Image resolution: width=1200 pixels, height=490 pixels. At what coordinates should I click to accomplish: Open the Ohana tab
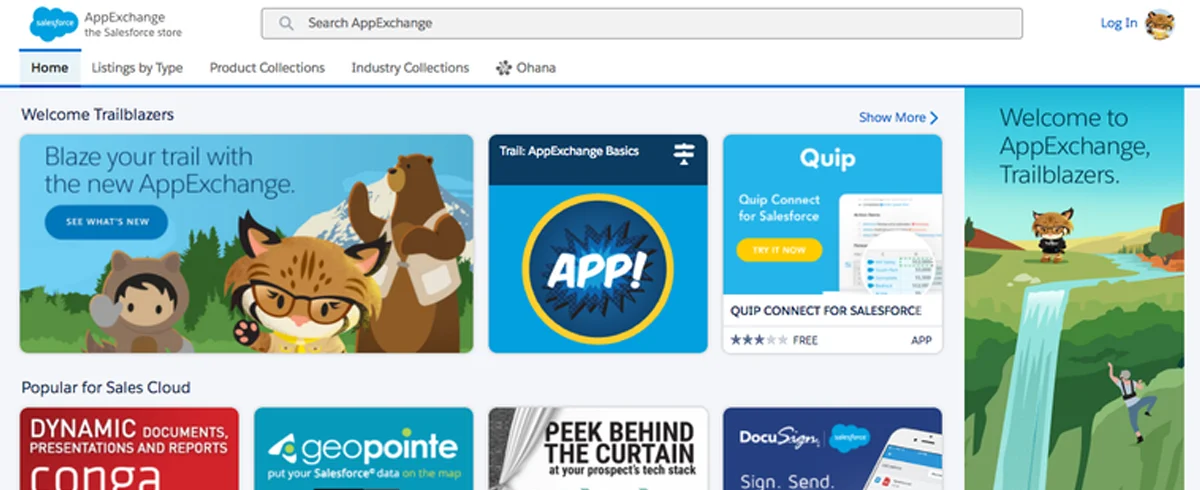pos(526,68)
